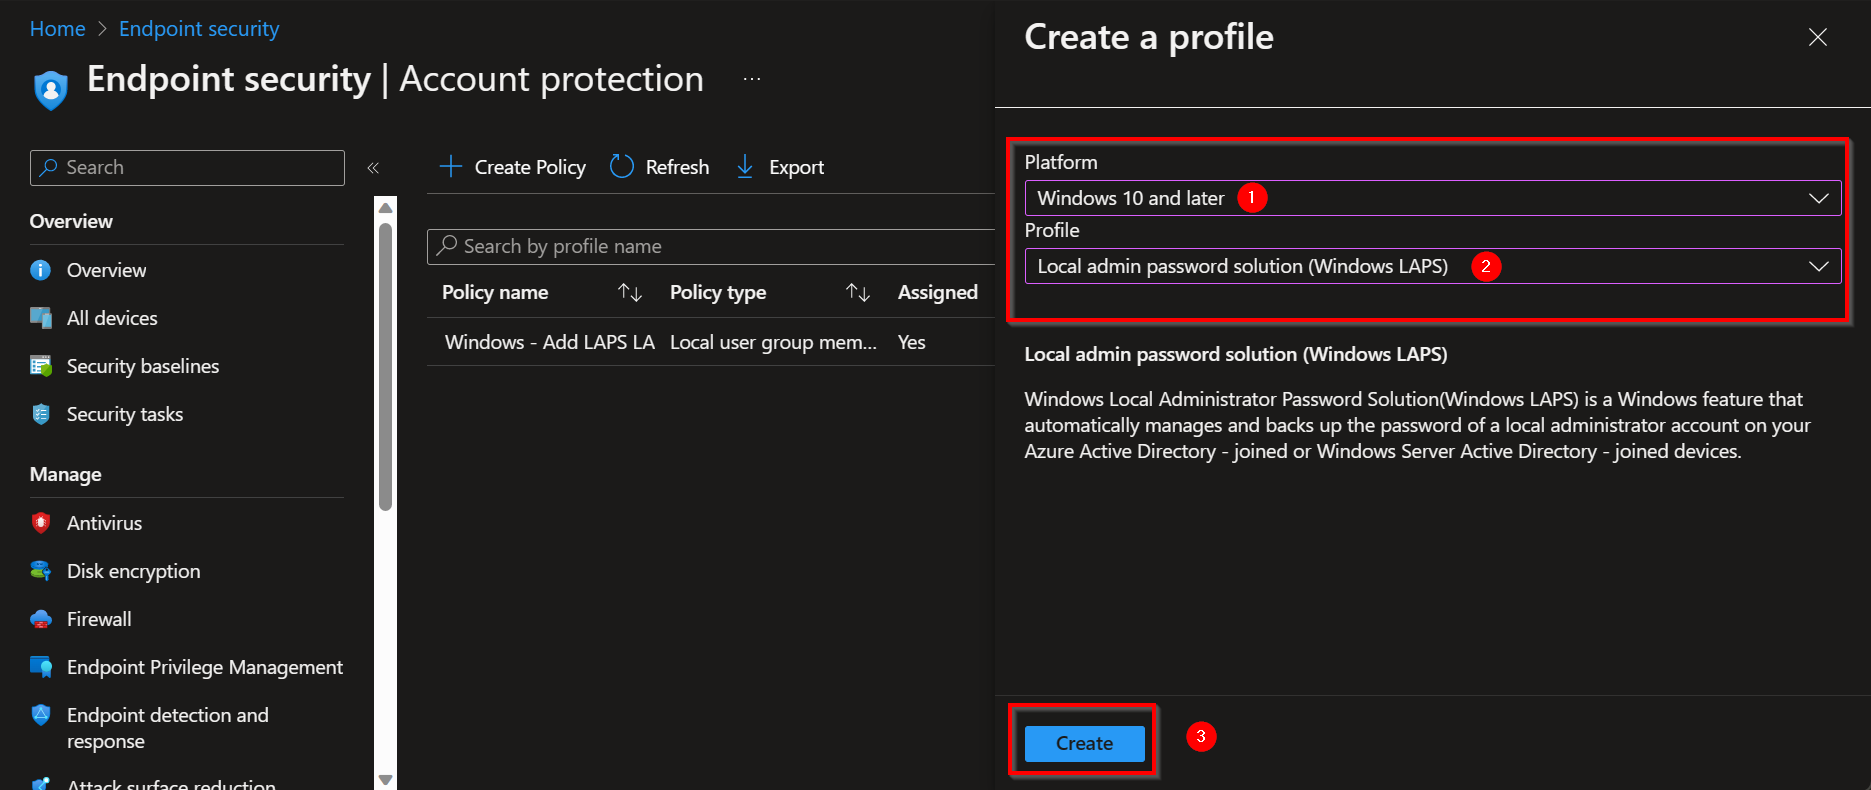Click the Overview info icon
Viewport: 1871px width, 790px height.
click(x=41, y=270)
